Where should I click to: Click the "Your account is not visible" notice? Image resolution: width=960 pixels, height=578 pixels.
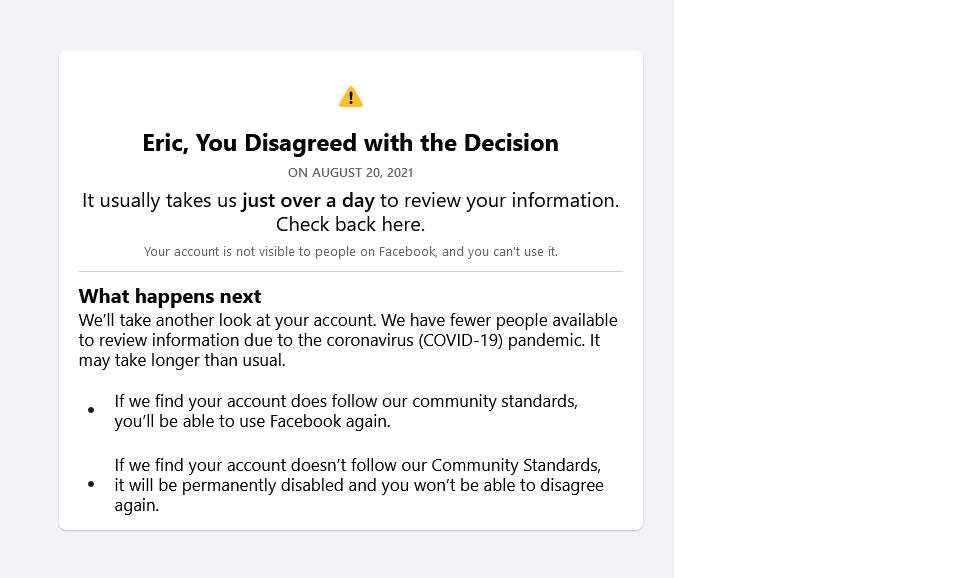350,252
